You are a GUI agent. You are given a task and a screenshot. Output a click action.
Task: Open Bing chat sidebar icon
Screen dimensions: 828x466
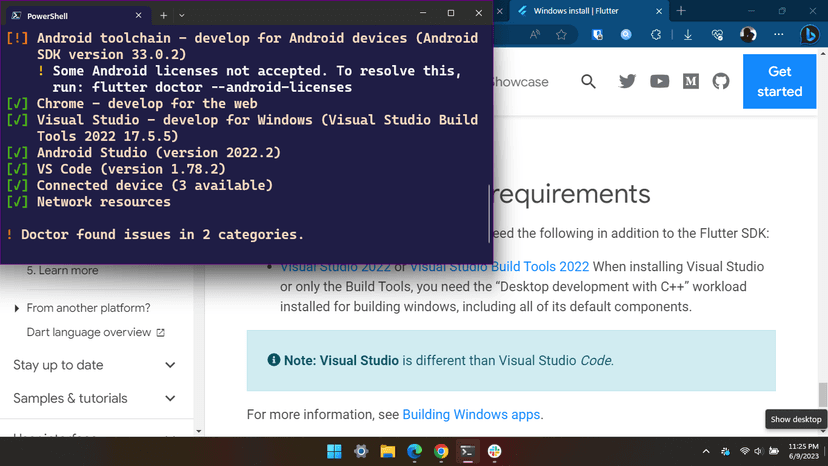tap(810, 35)
